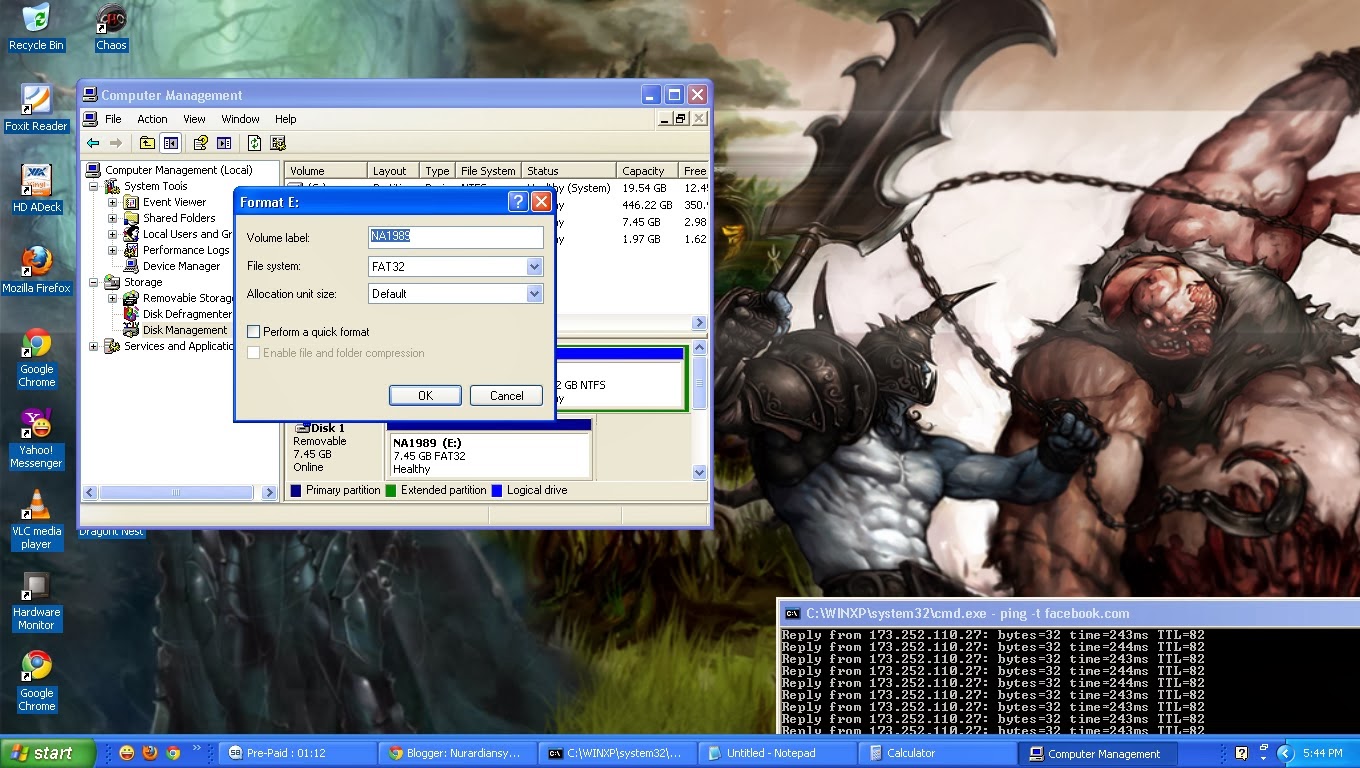Select Device Manager in the tree
Image resolution: width=1360 pixels, height=768 pixels.
(x=181, y=266)
